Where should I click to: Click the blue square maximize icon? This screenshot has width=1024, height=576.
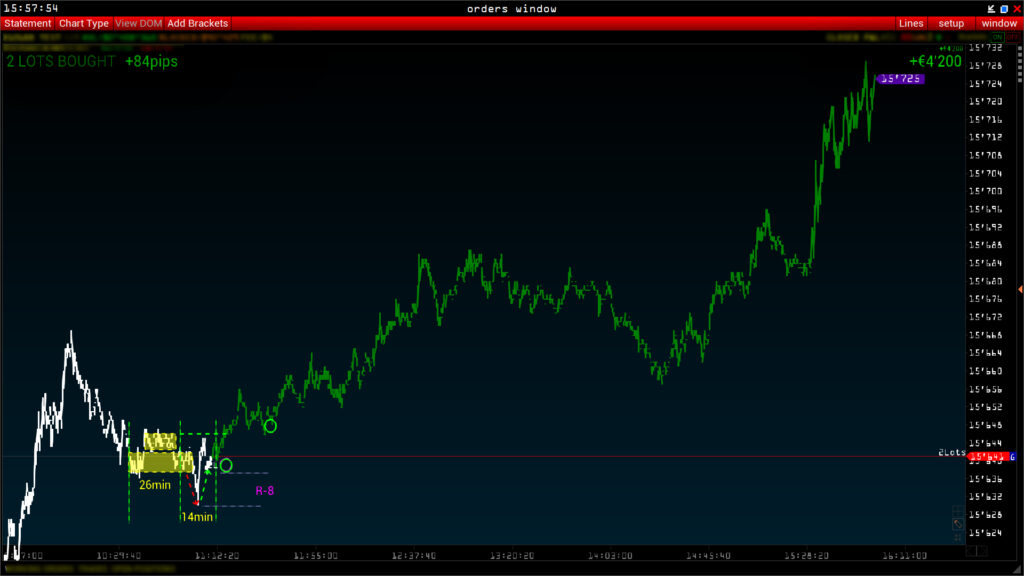click(1003, 8)
